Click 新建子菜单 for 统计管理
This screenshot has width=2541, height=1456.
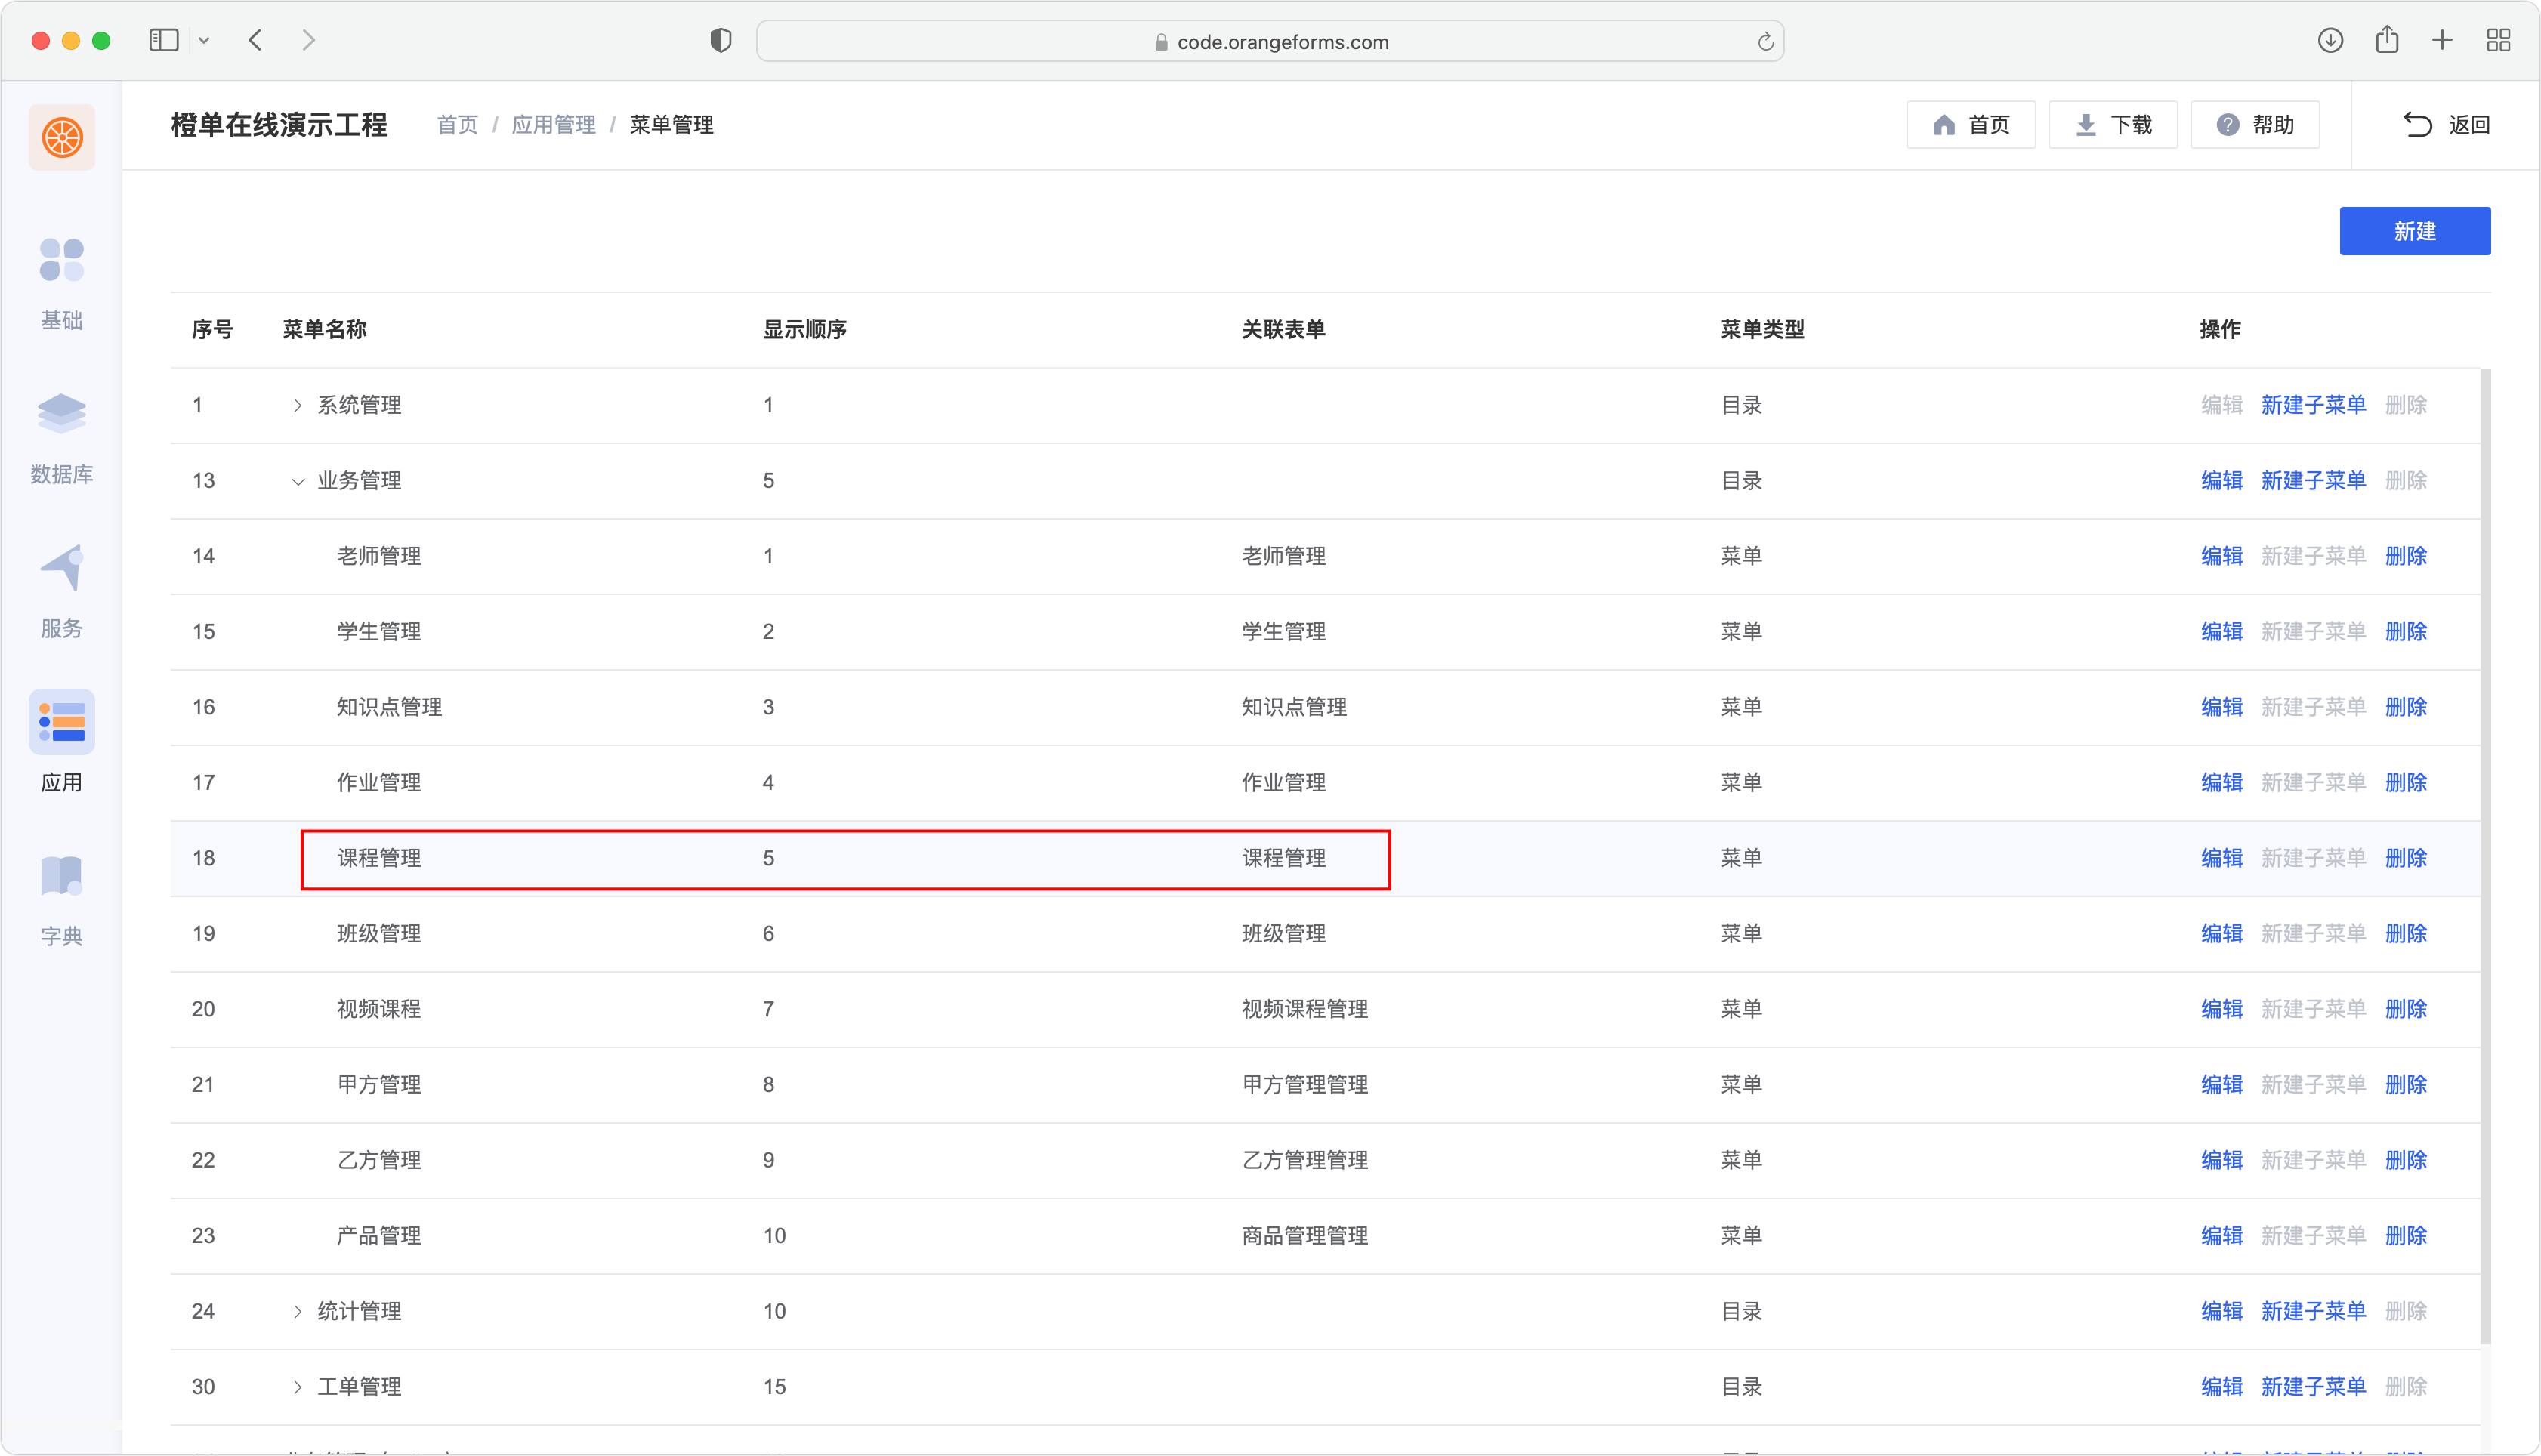(2313, 1311)
